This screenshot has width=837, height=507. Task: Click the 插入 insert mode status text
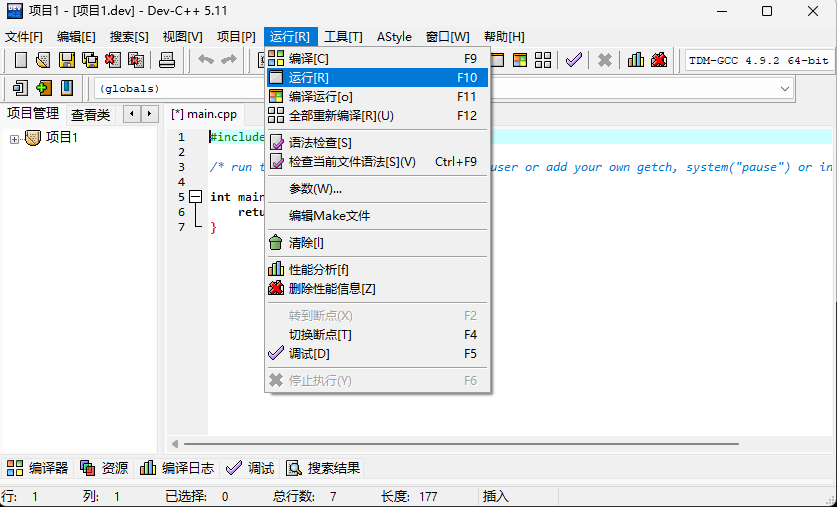coord(496,497)
